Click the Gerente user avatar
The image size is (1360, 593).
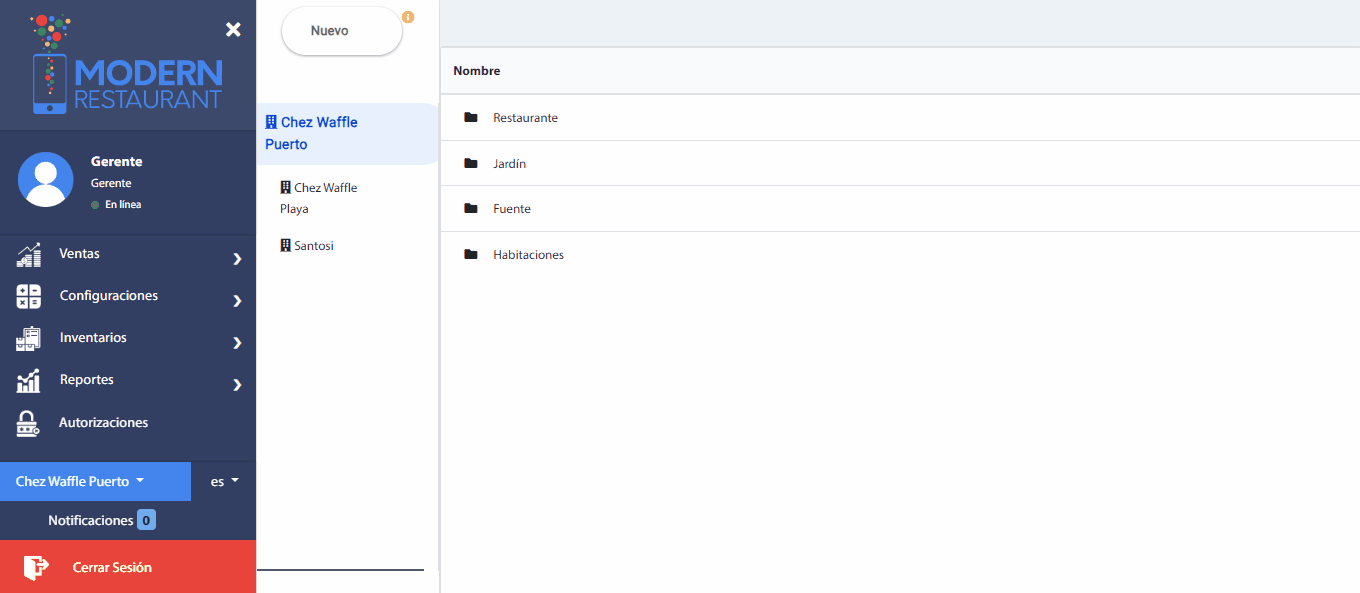pyautogui.click(x=46, y=180)
